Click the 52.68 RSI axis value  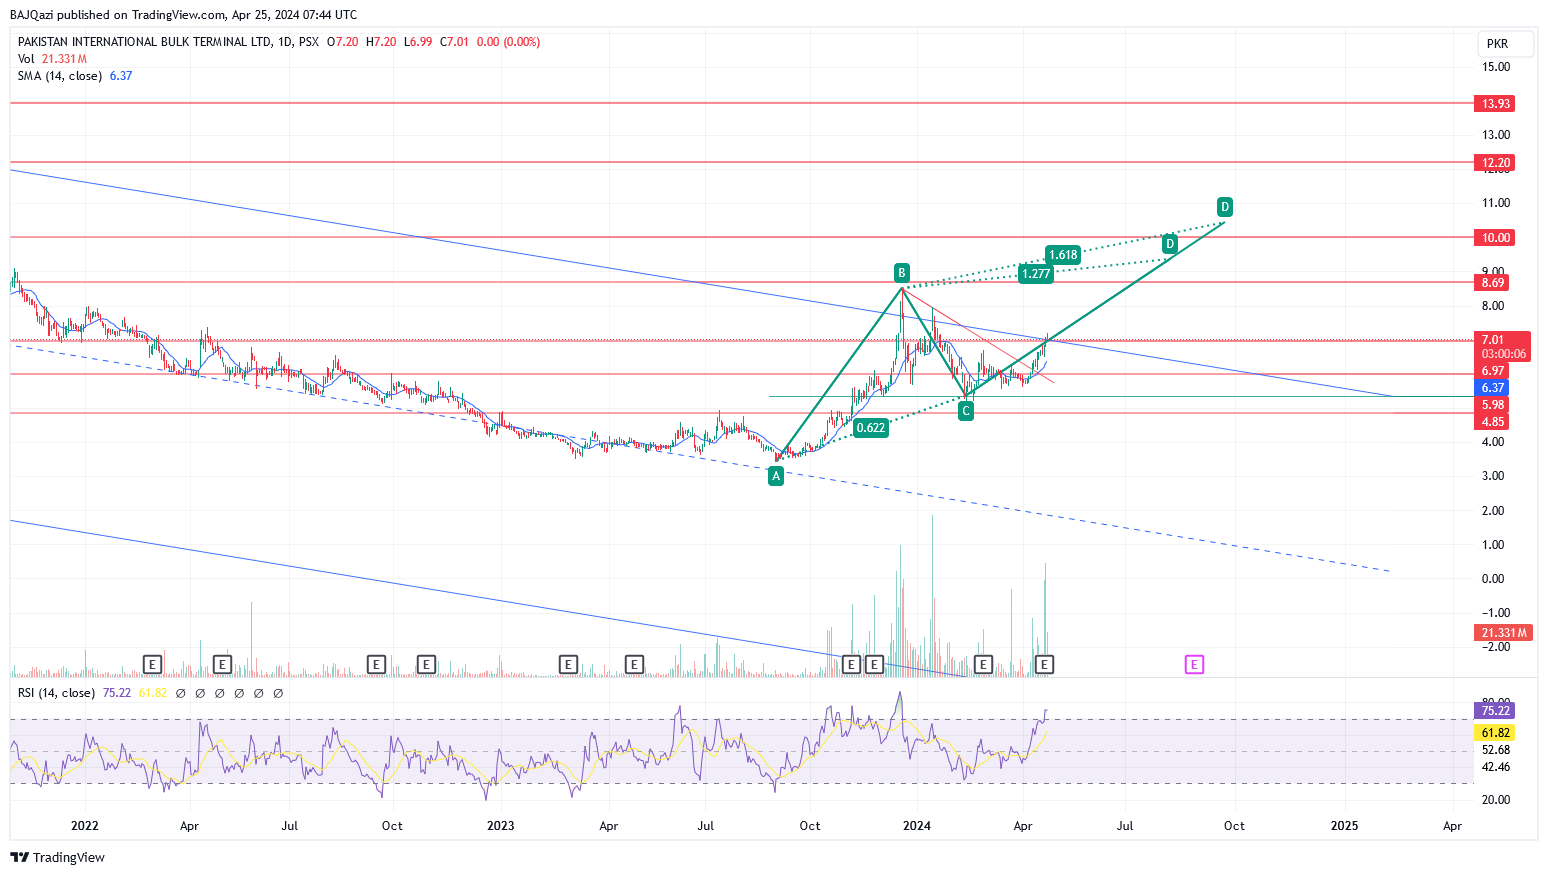pyautogui.click(x=1496, y=750)
